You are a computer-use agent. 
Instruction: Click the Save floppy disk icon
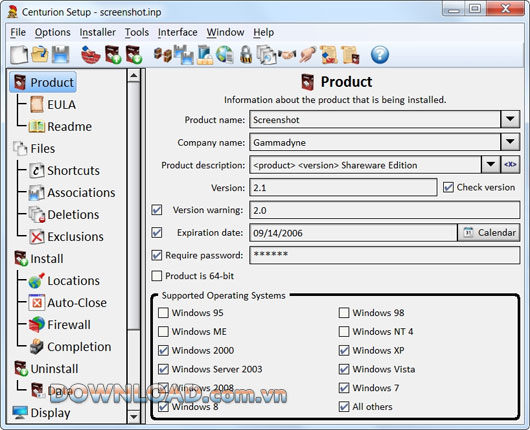point(61,54)
